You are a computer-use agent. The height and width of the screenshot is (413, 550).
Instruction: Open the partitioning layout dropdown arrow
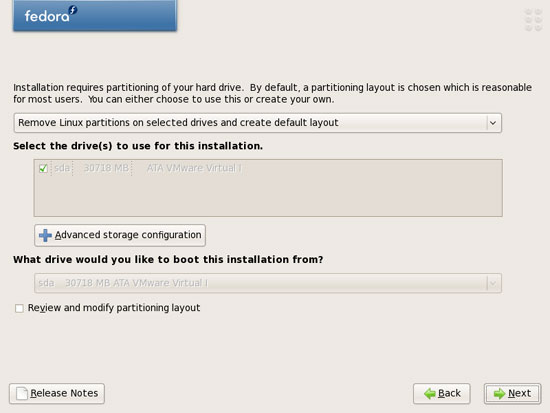493,123
